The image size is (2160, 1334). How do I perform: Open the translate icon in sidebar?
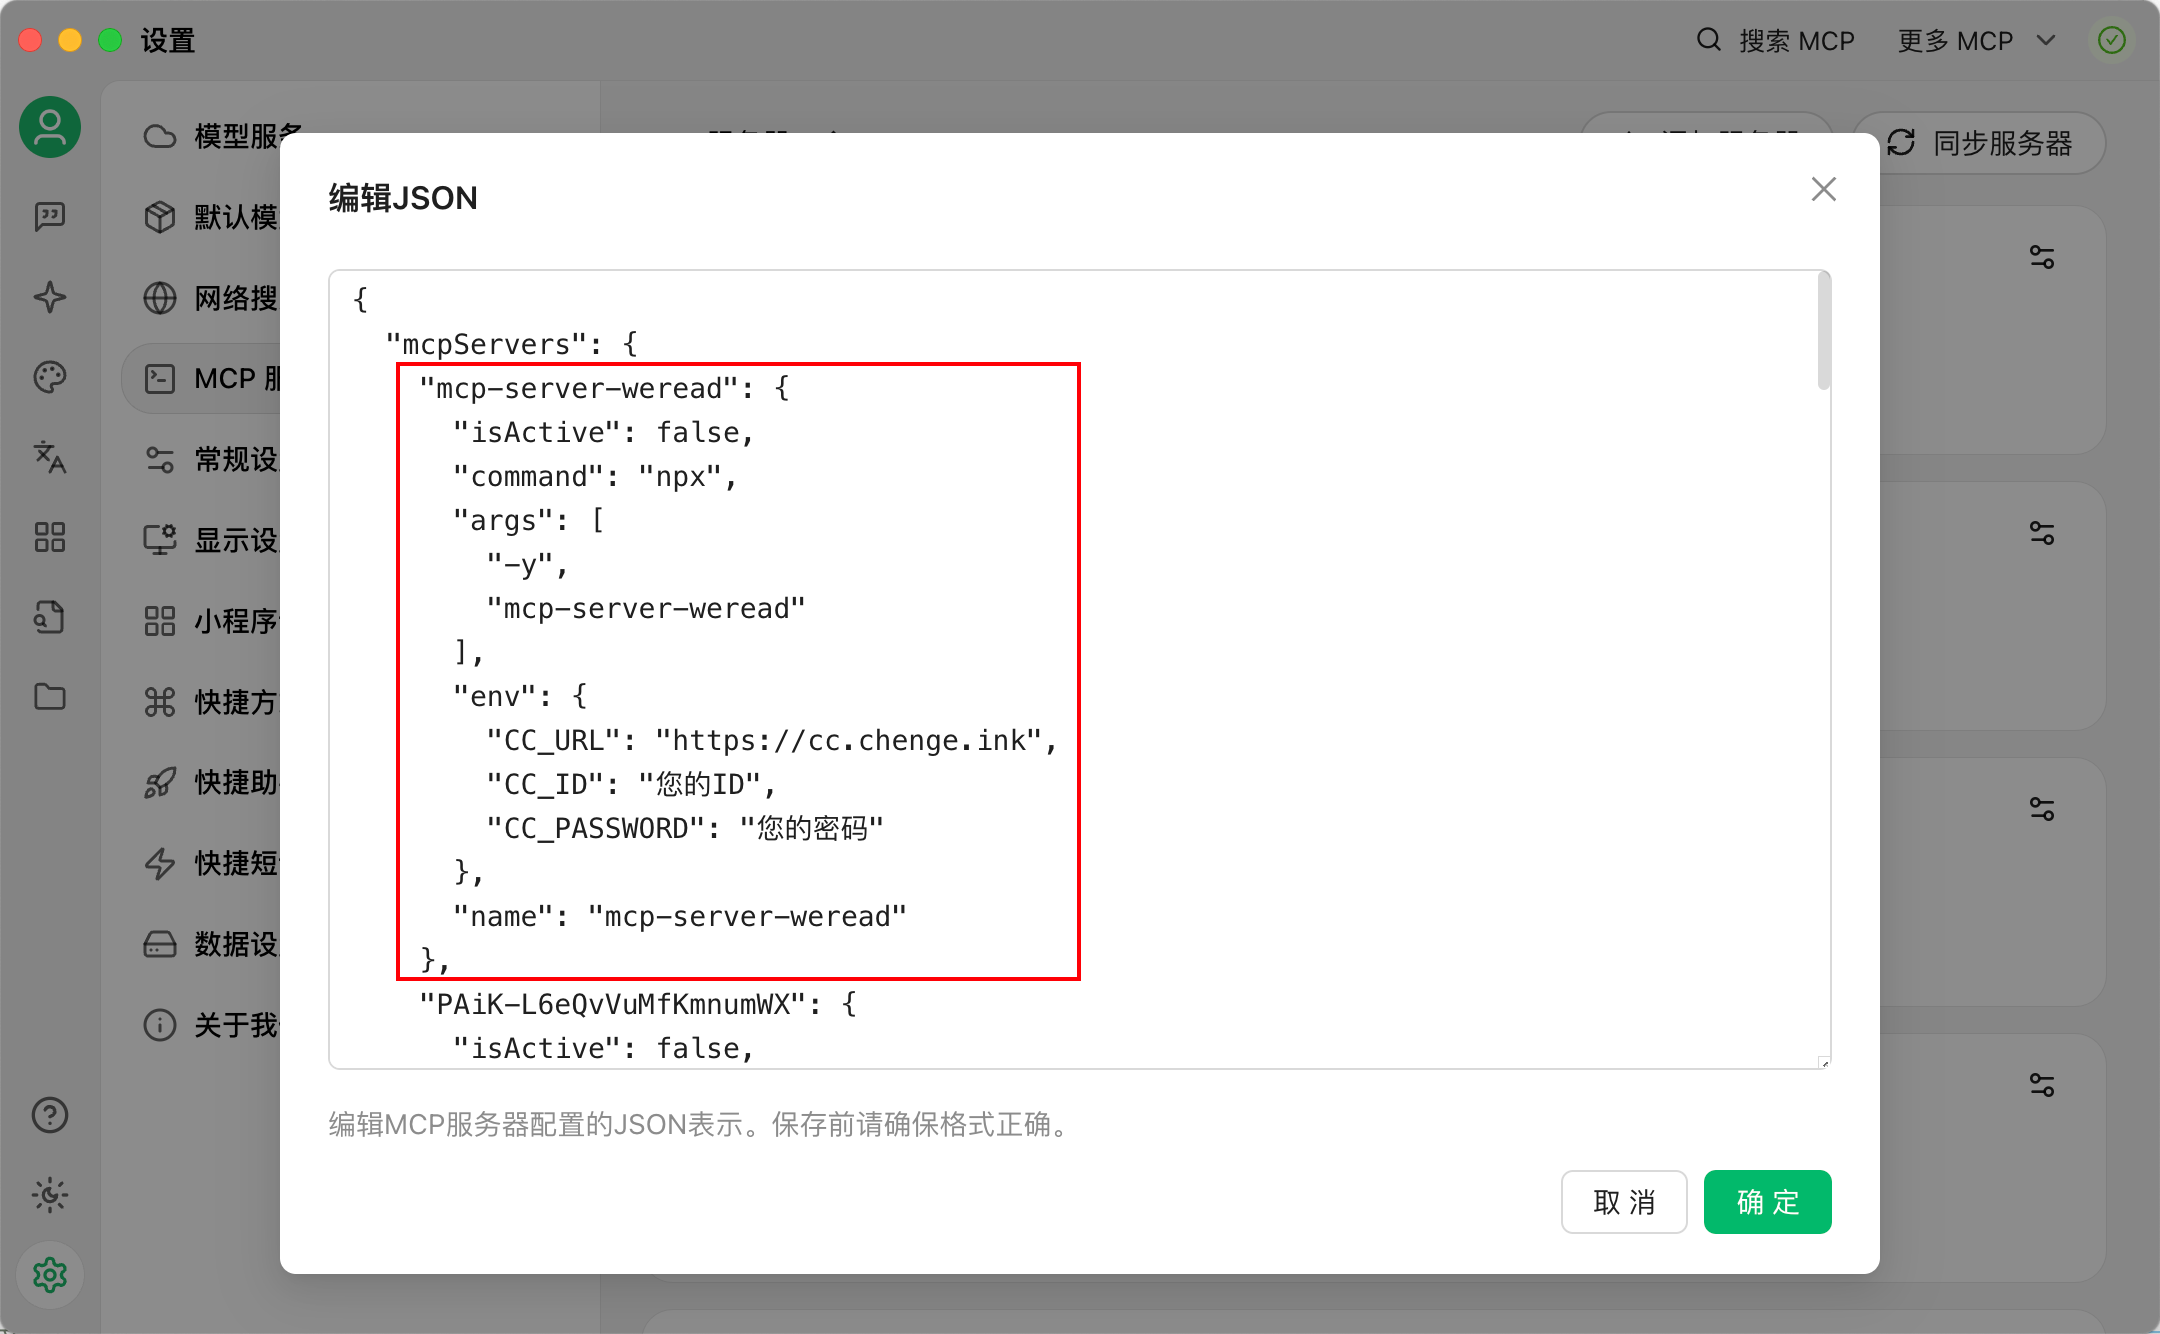click(50, 457)
